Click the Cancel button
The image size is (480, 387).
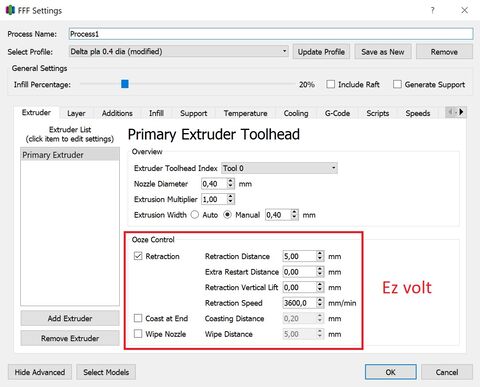point(447,372)
